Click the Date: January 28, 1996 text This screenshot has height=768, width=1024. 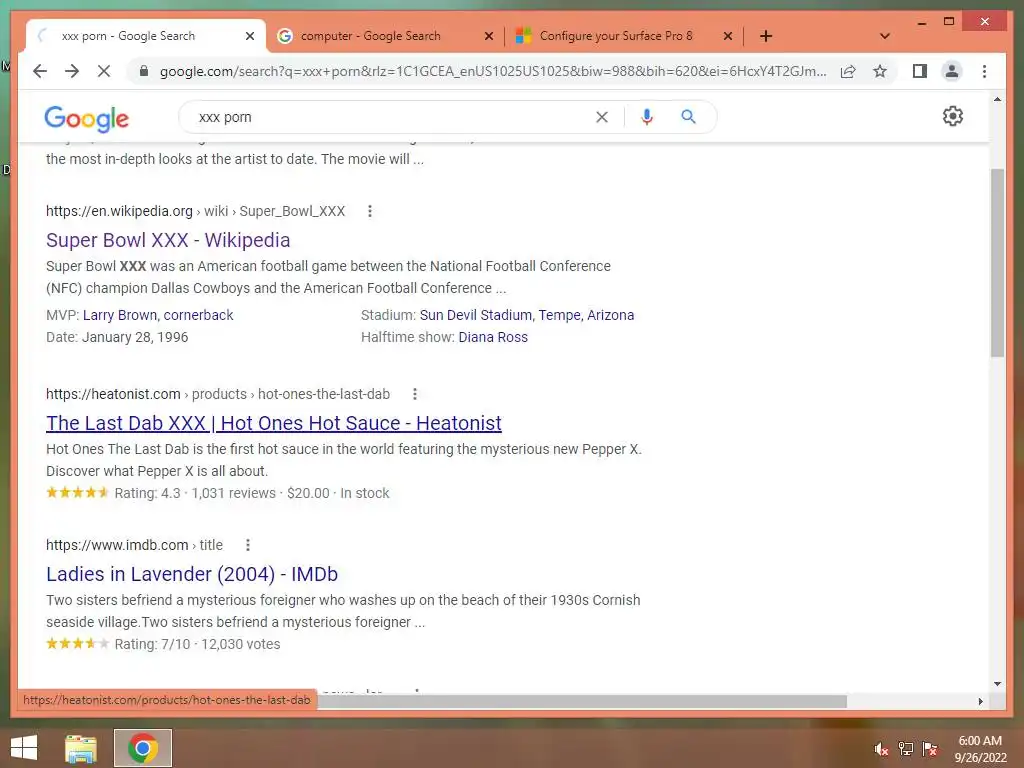[117, 337]
